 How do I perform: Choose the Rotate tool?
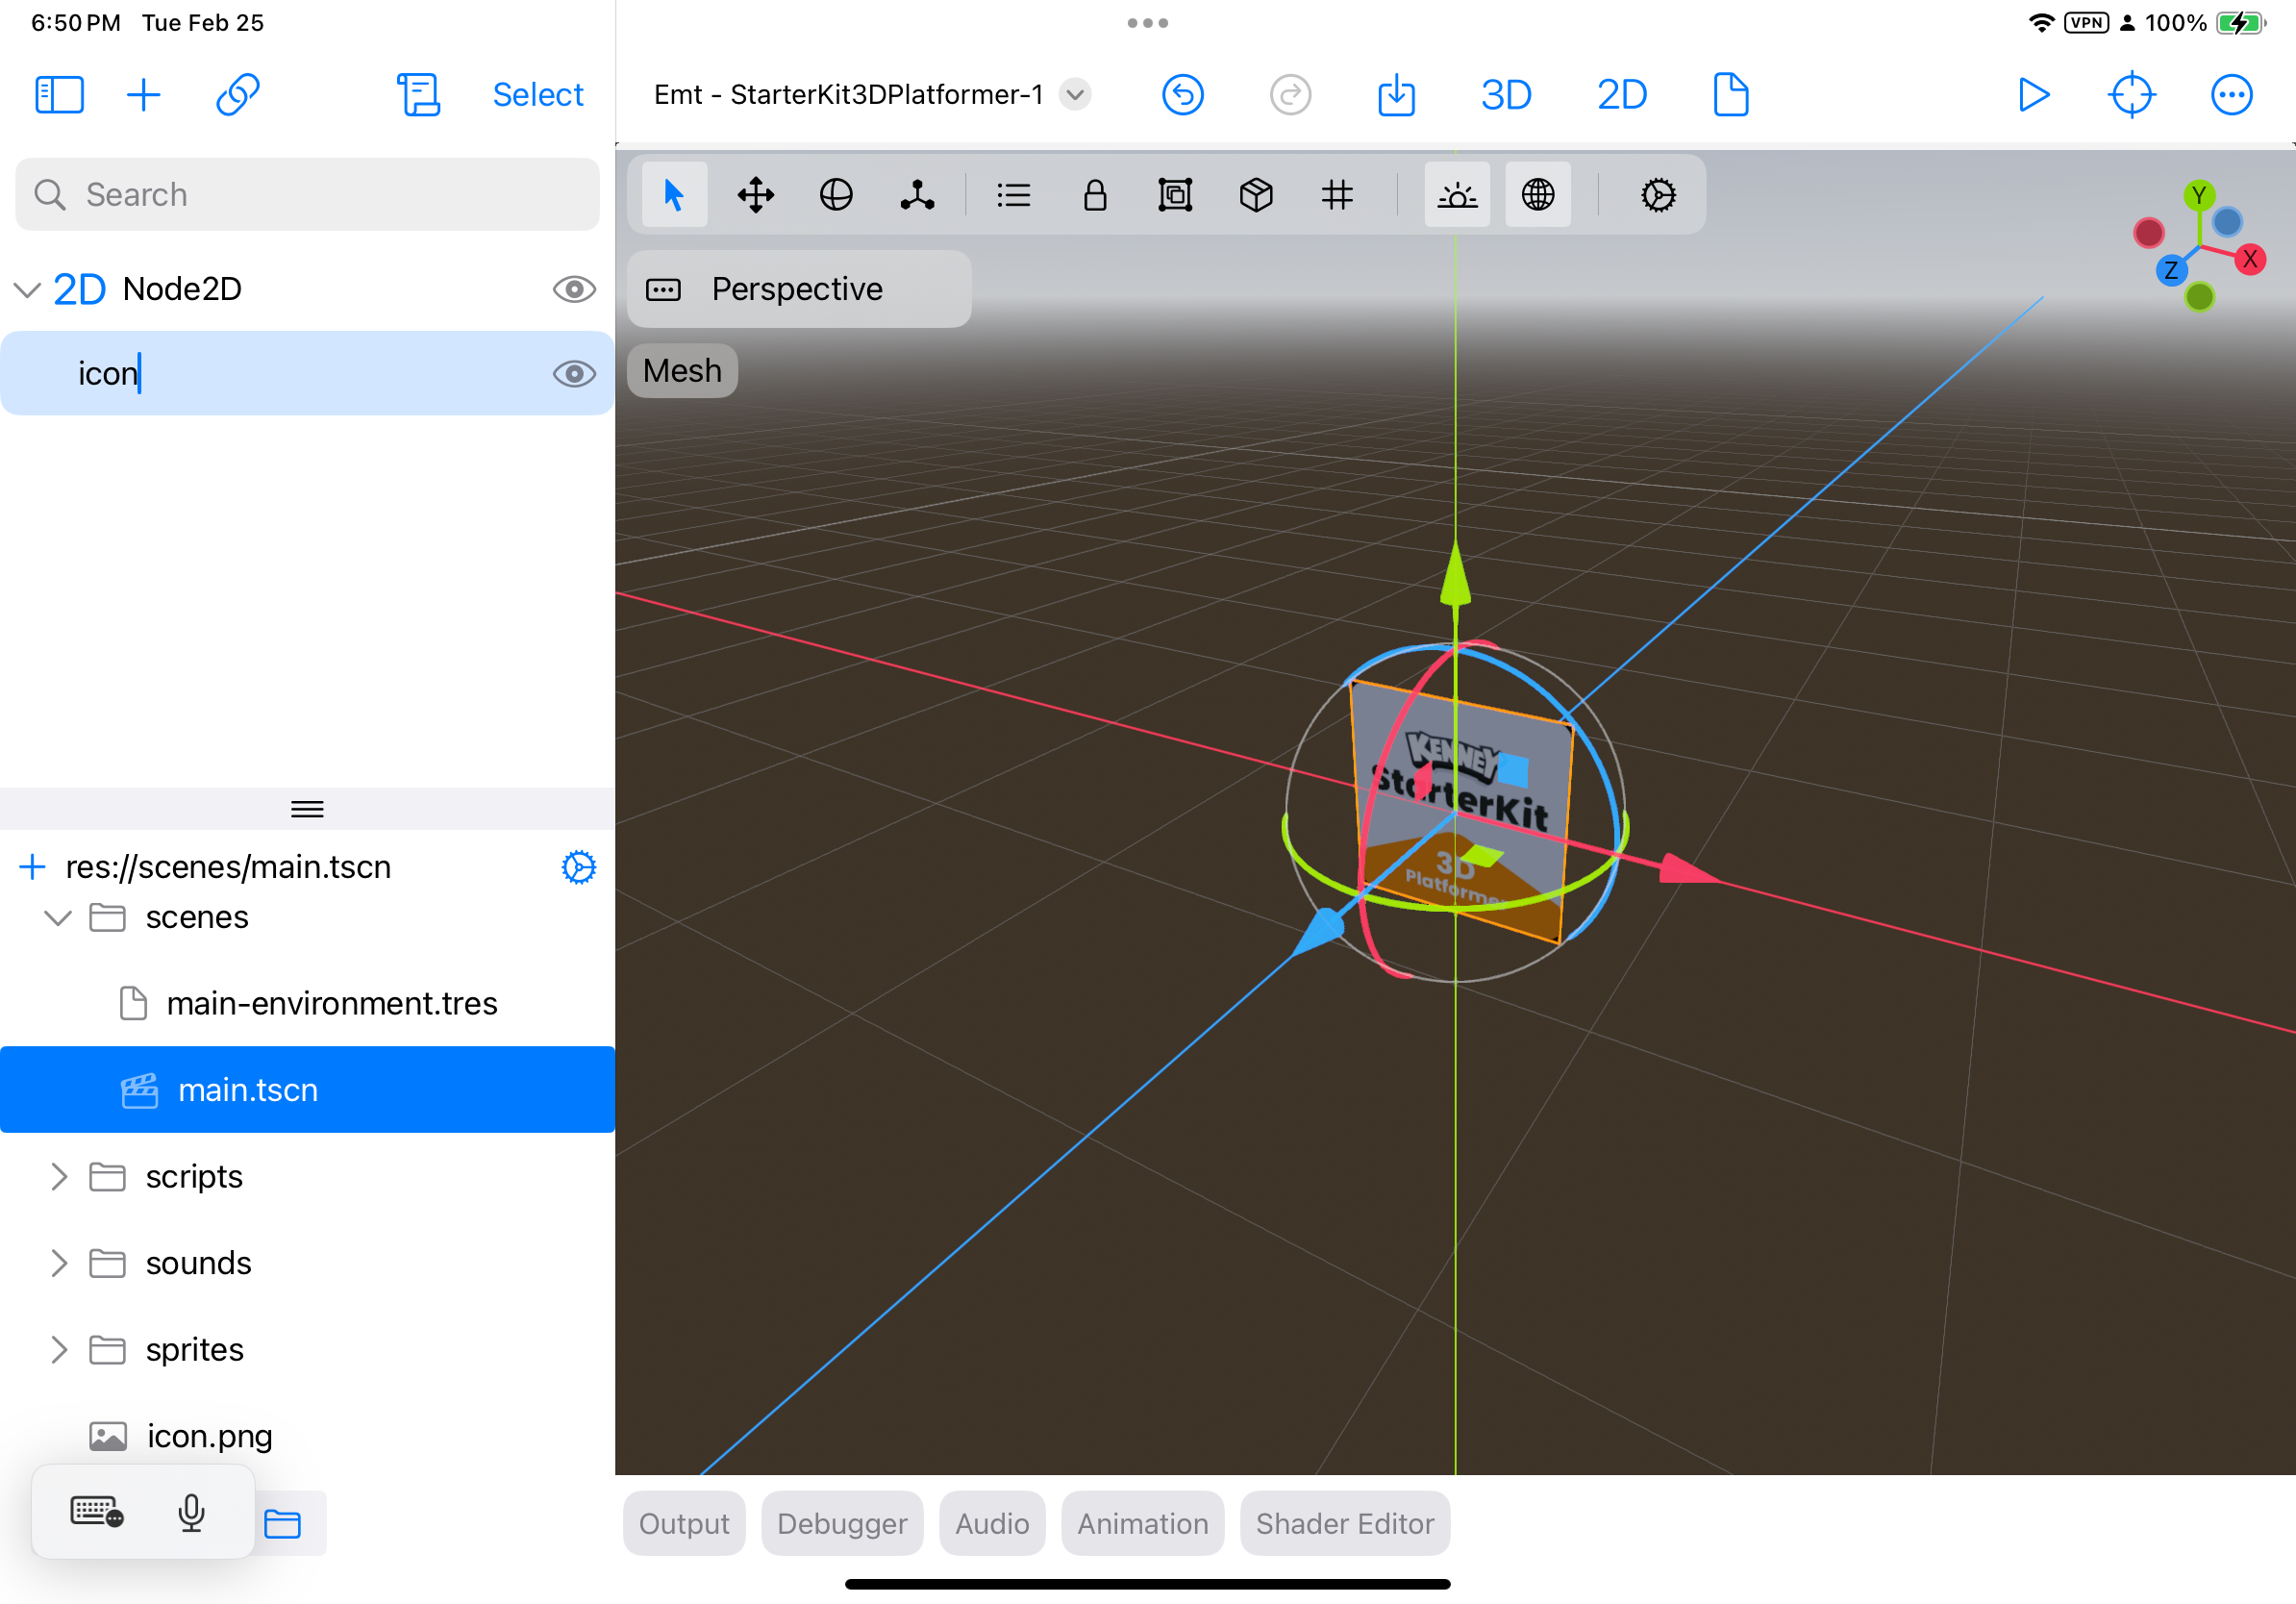point(836,194)
